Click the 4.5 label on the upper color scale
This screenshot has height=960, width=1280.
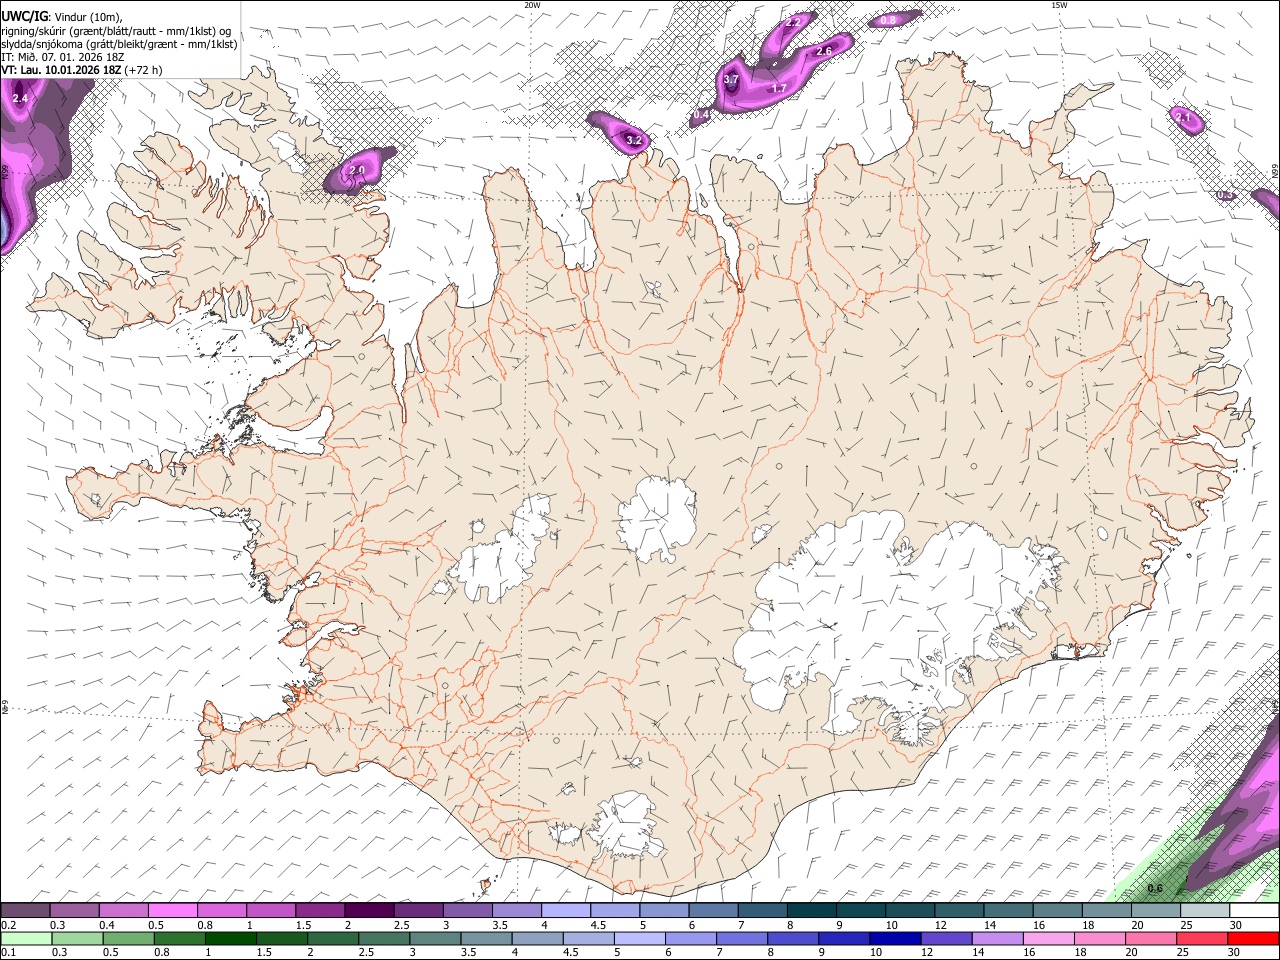point(597,925)
